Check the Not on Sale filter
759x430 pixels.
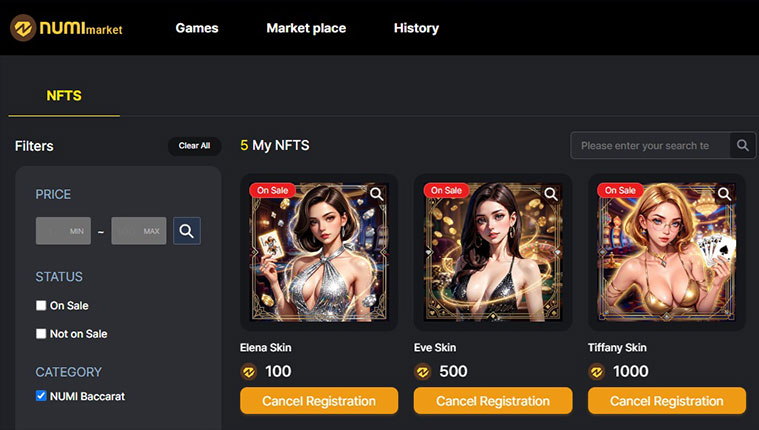[41, 334]
